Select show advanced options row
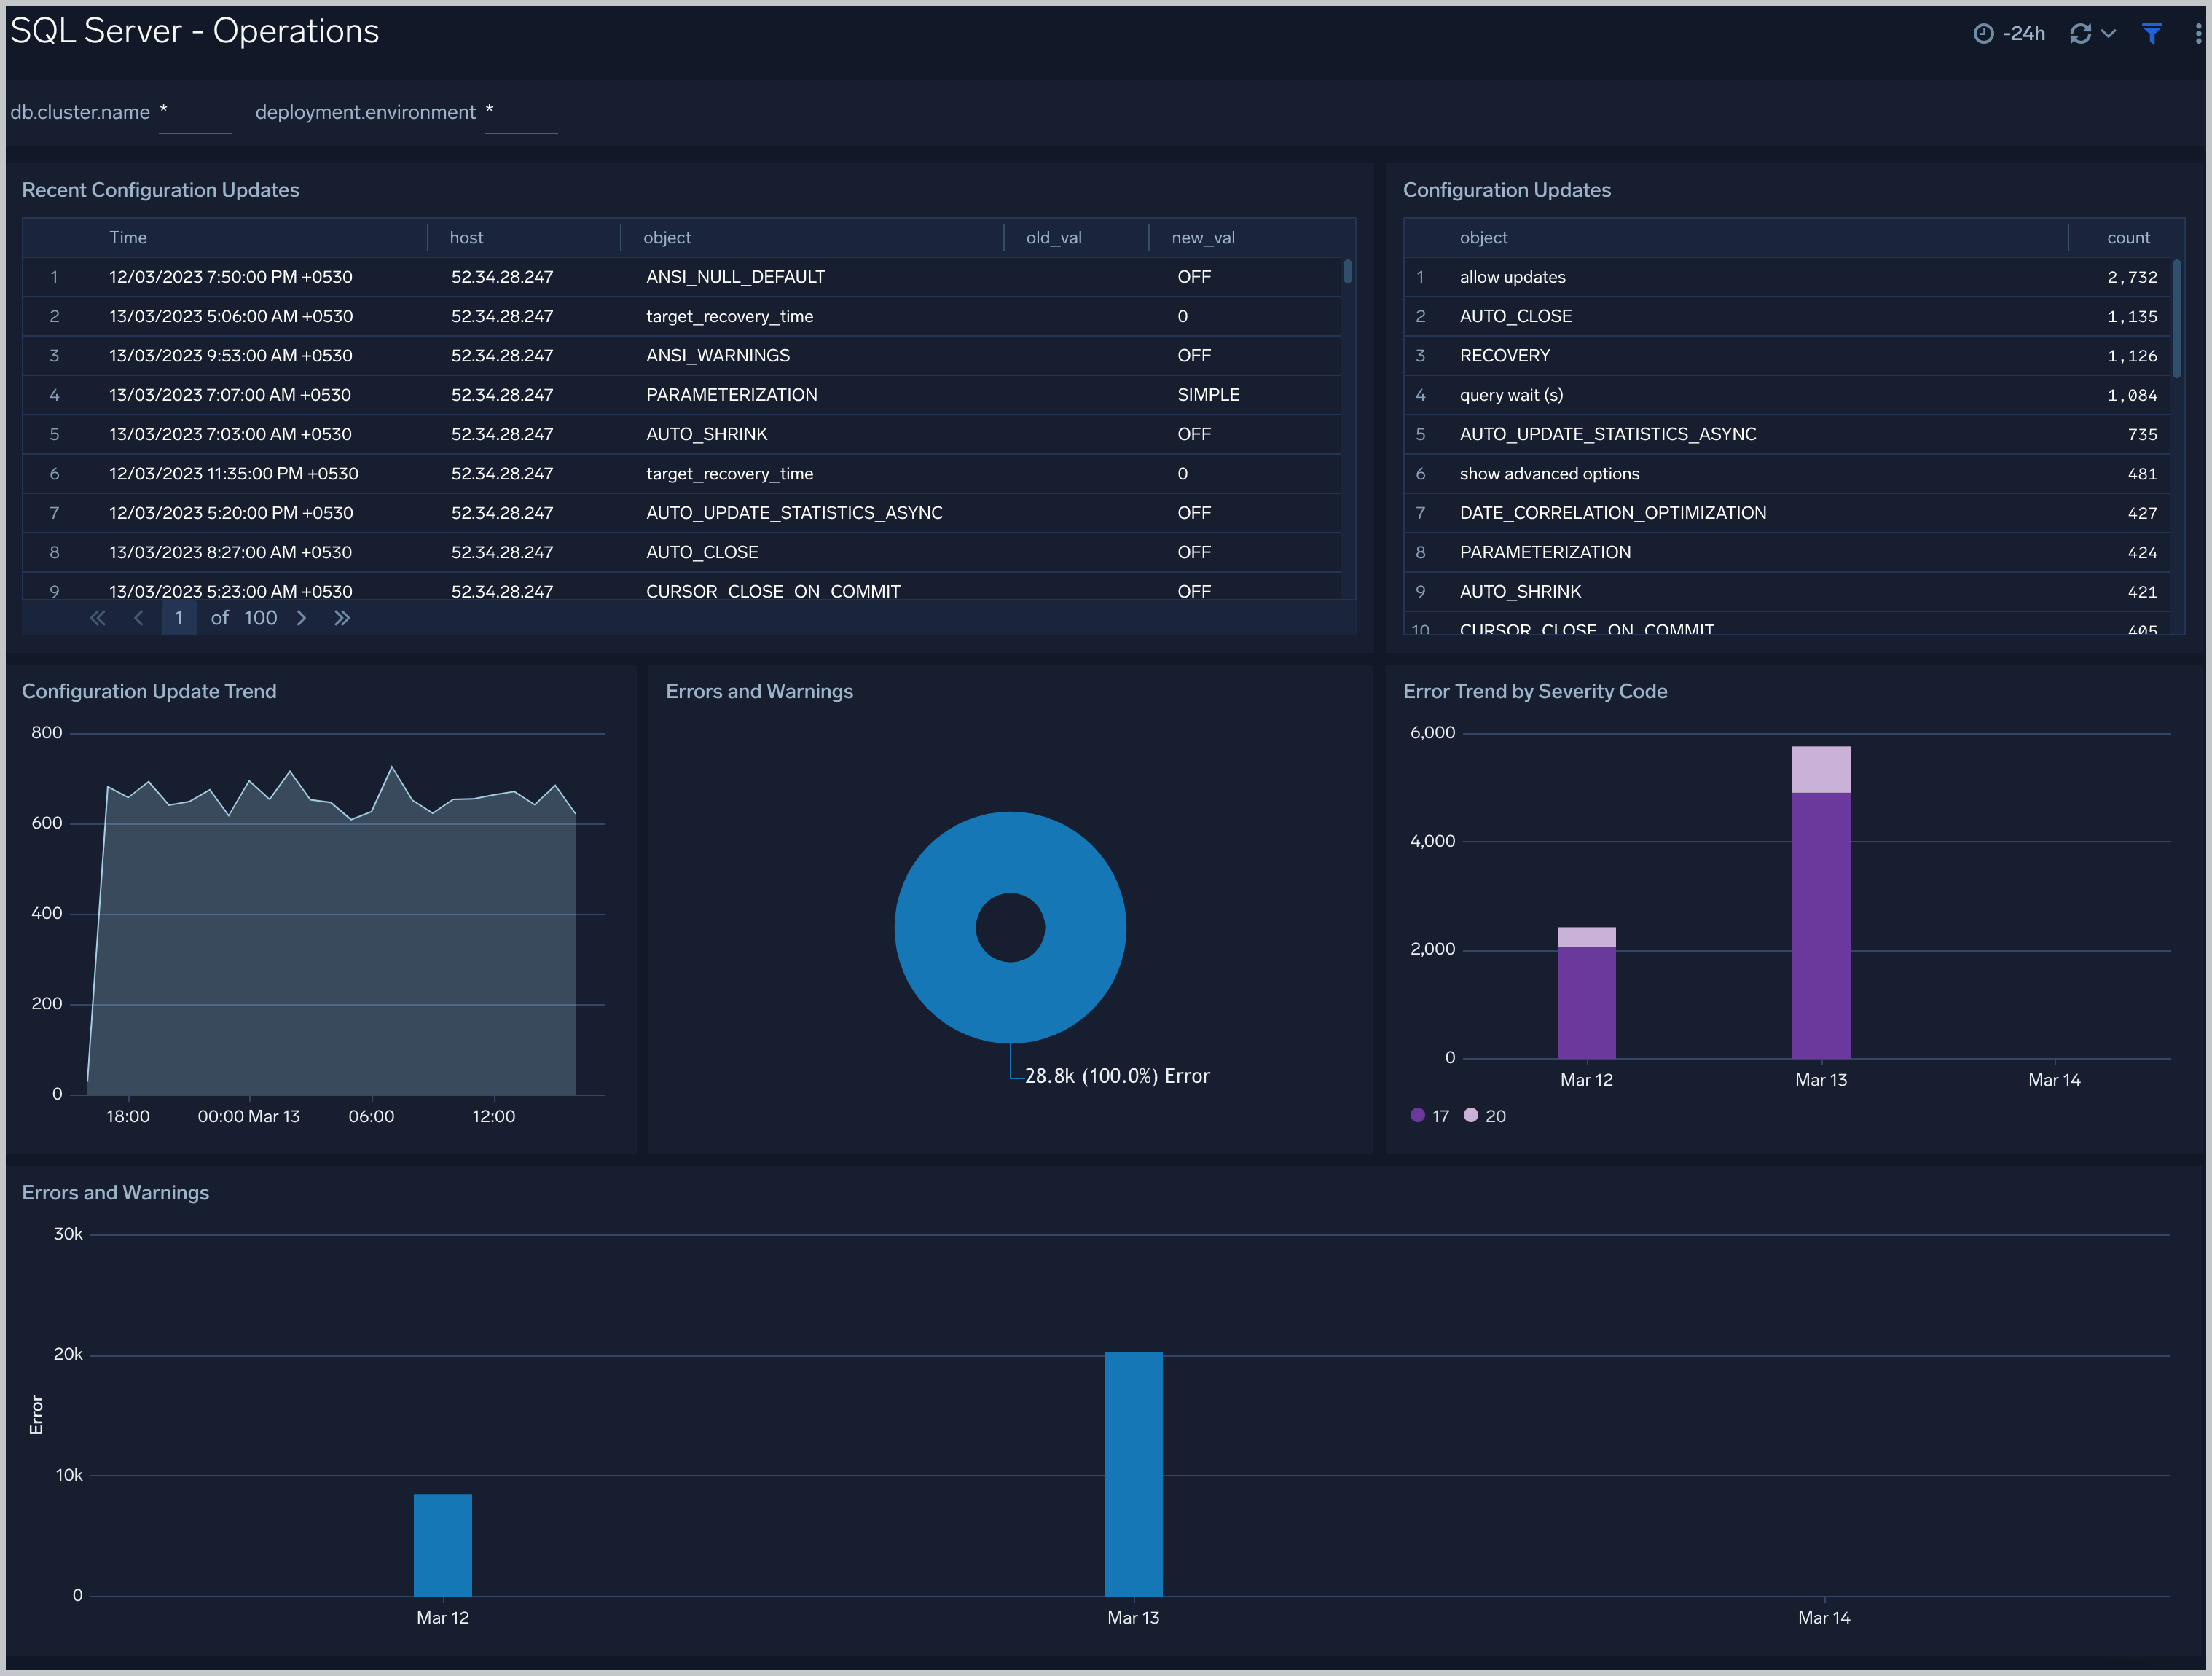 click(1789, 474)
